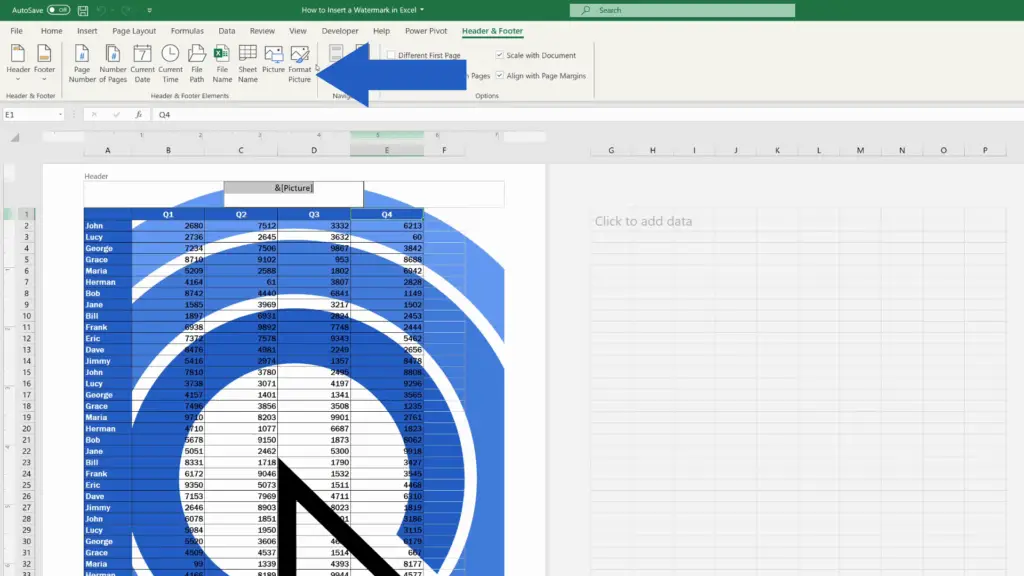This screenshot has height=576, width=1024.
Task: Insert the File Name element
Action: point(222,63)
